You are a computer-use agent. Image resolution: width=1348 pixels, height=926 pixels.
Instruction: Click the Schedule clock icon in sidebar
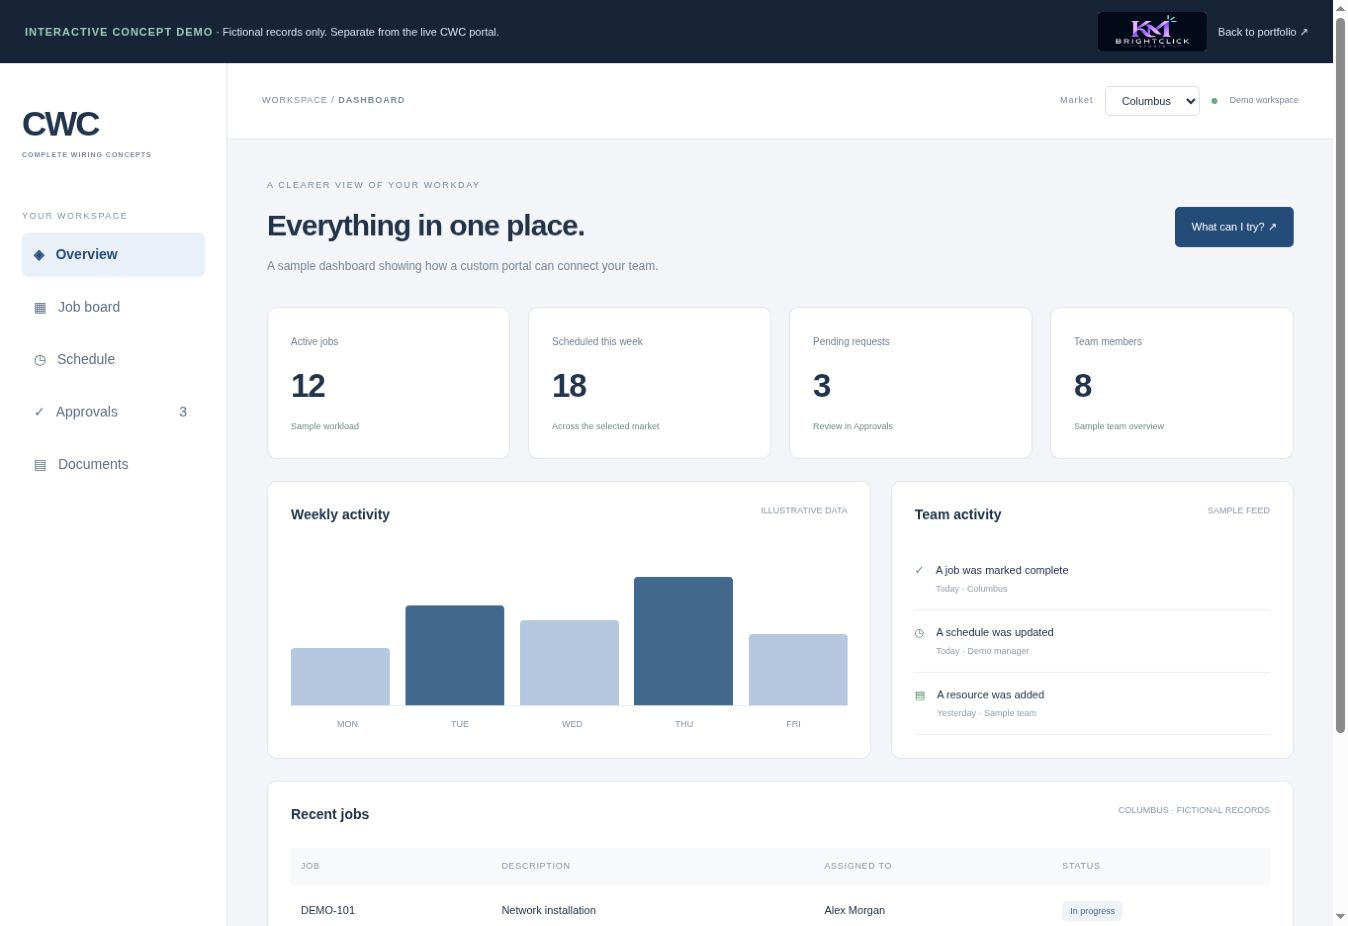(40, 360)
